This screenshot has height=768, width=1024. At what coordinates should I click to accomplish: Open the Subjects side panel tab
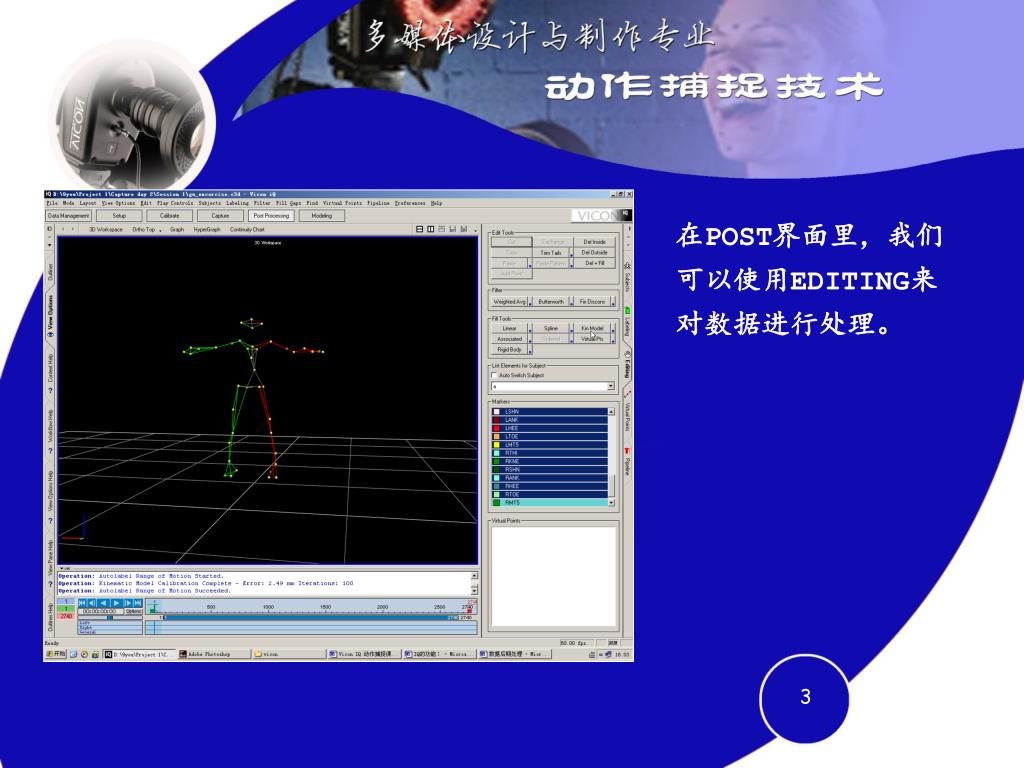tap(628, 278)
